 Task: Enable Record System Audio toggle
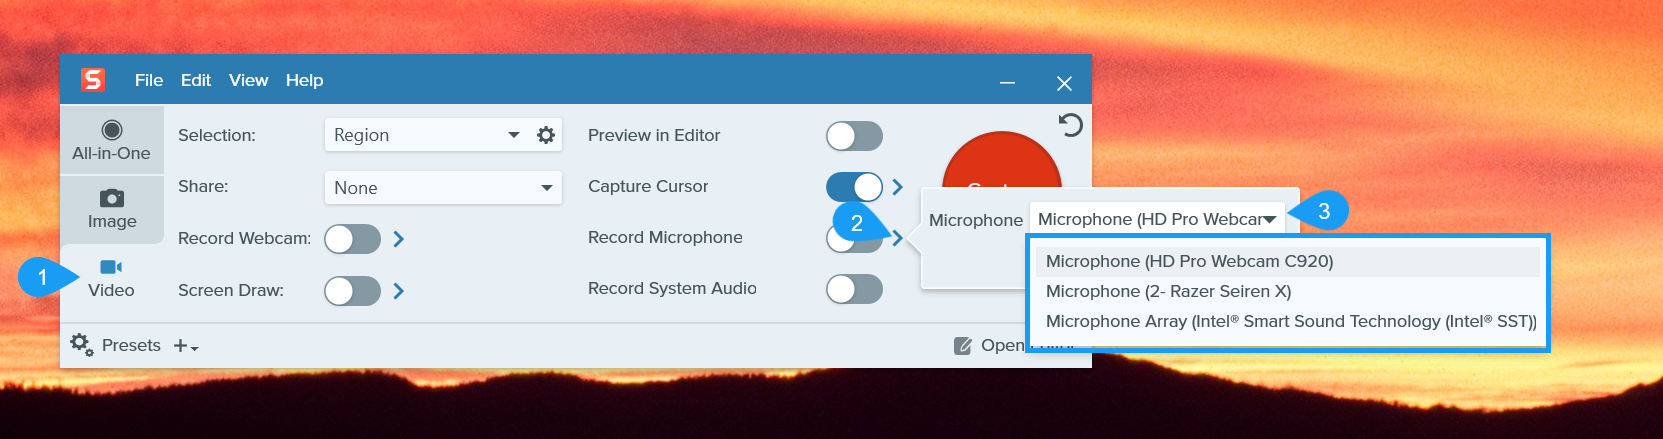coord(854,289)
